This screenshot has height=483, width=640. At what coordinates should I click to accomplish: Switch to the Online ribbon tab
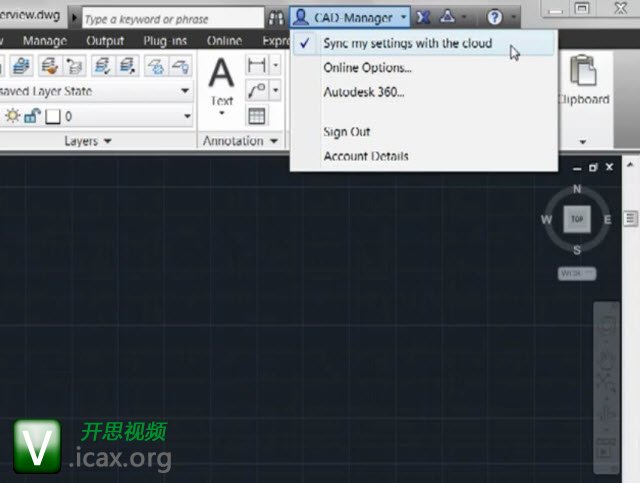click(224, 41)
